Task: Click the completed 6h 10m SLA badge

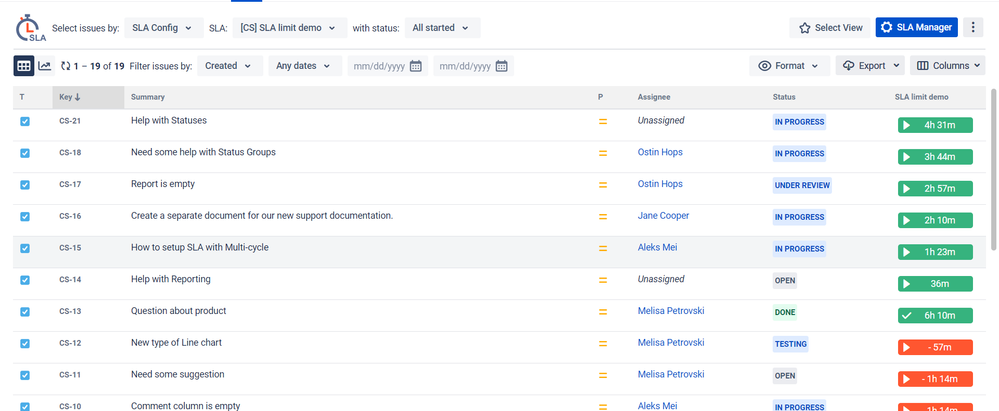Action: pos(935,315)
